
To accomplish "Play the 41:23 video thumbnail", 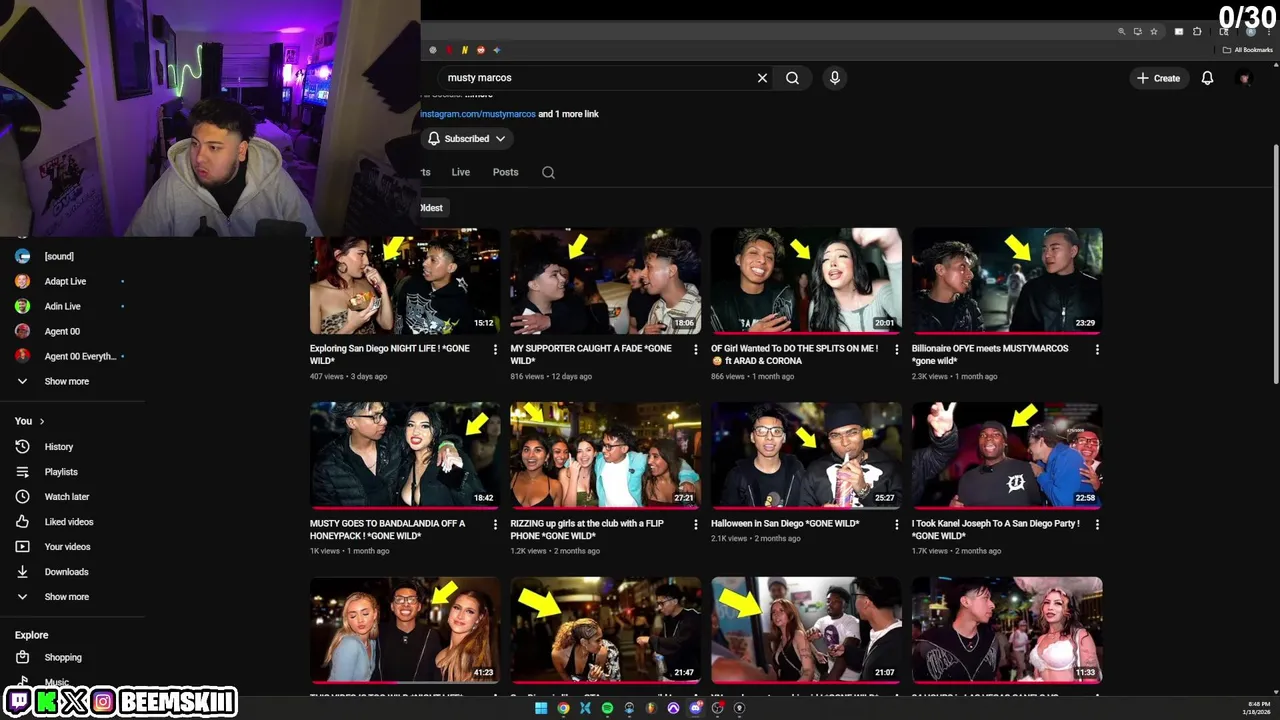I will click(405, 630).
